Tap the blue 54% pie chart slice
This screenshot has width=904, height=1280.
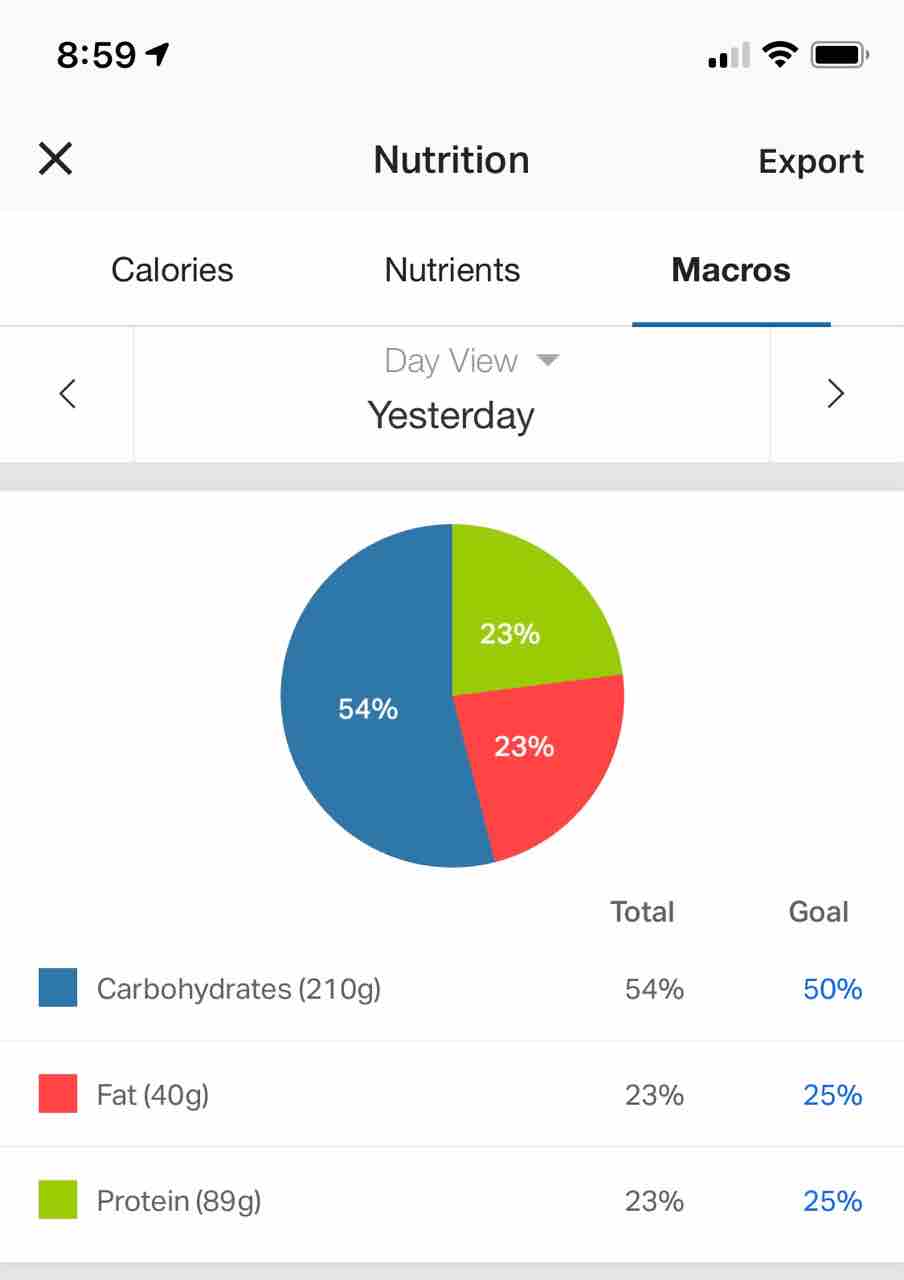click(x=366, y=709)
